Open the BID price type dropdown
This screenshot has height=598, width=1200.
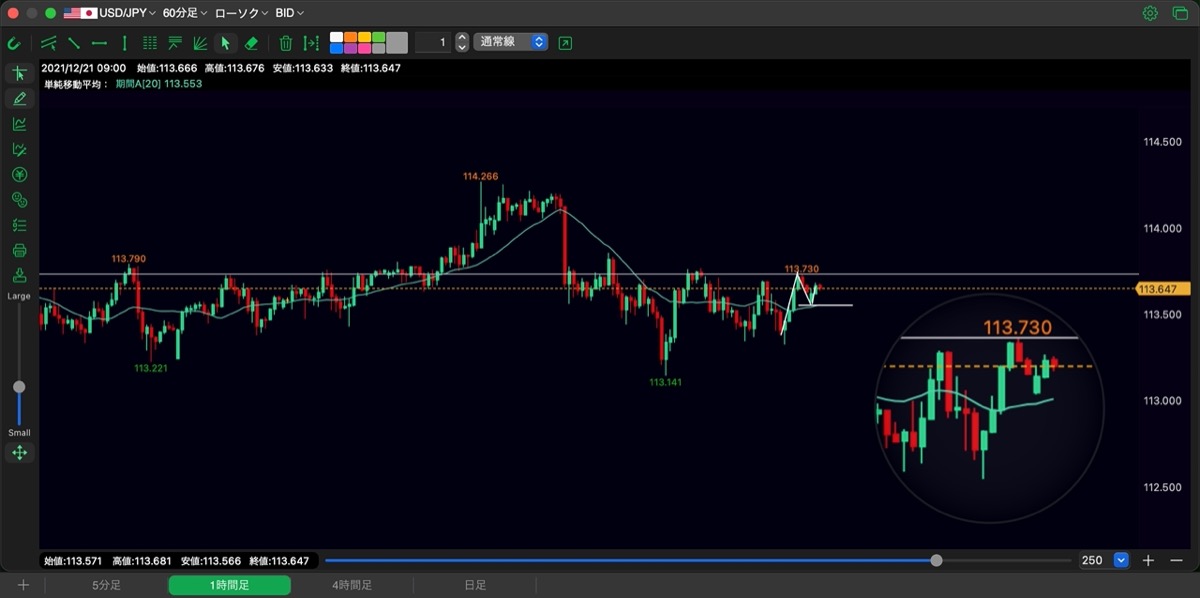click(289, 13)
